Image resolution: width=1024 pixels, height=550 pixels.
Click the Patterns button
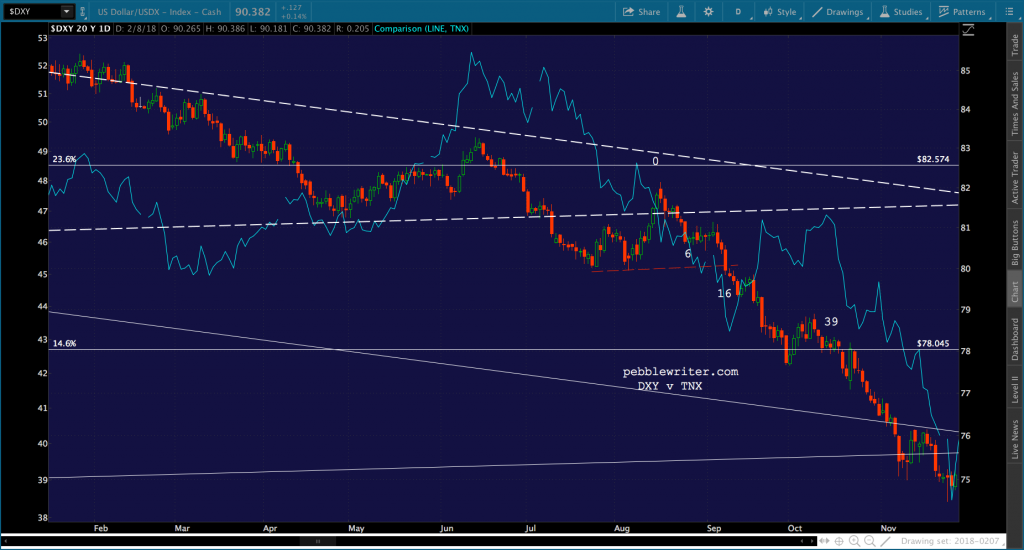964,12
